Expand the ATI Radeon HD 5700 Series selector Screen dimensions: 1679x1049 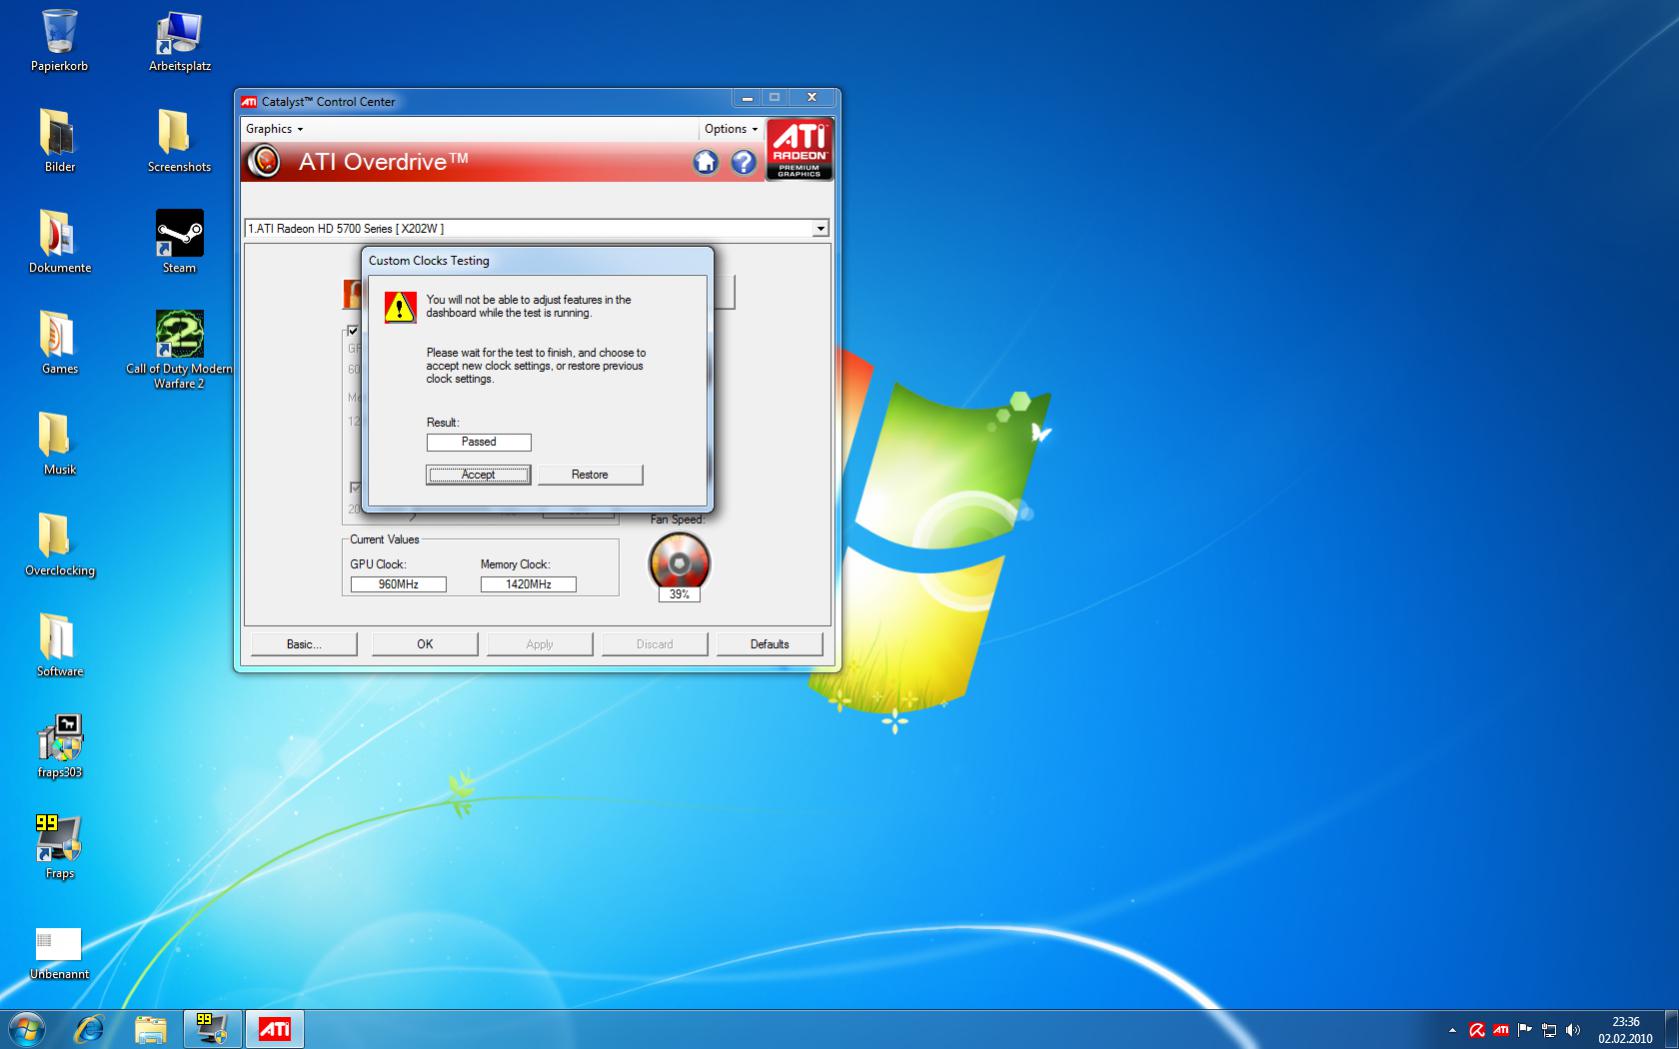pyautogui.click(x=820, y=229)
